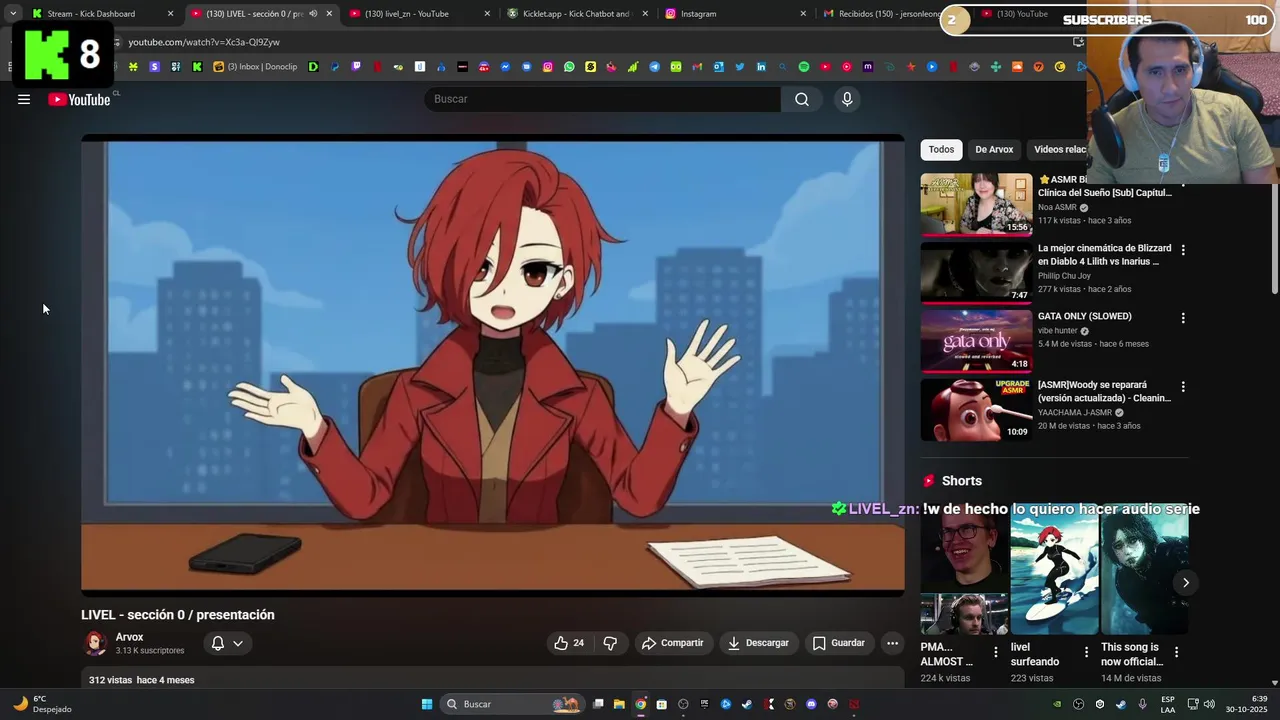Open Discord from the taskbar

[x=811, y=704]
